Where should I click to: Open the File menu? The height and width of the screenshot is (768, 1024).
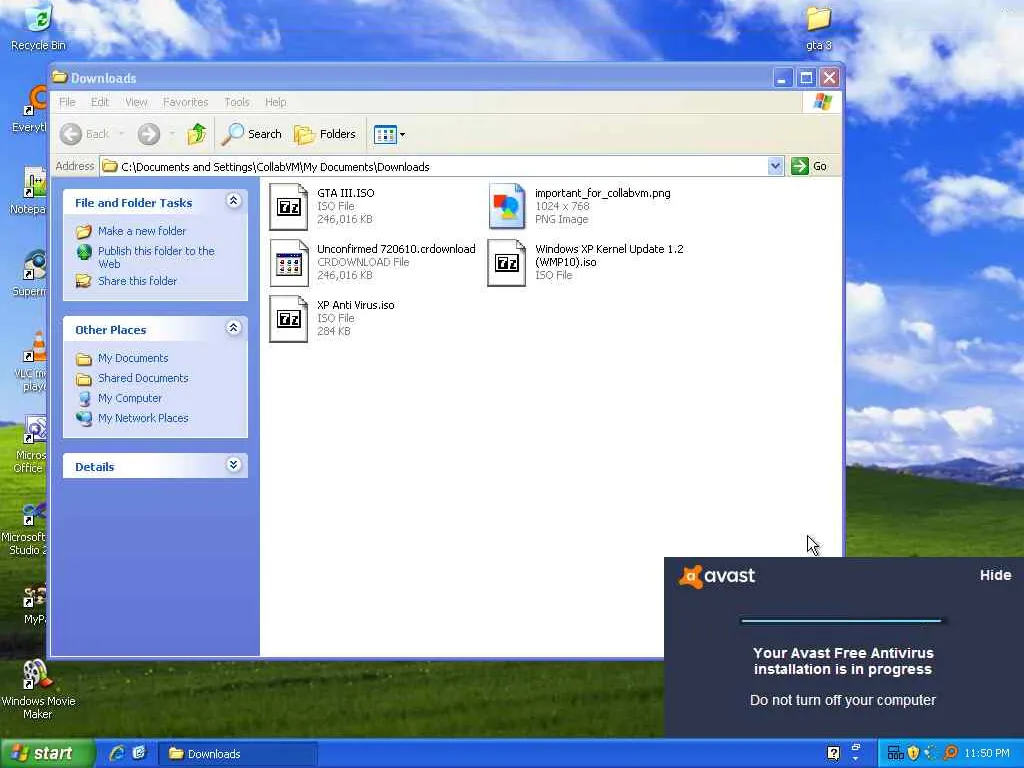(67, 102)
